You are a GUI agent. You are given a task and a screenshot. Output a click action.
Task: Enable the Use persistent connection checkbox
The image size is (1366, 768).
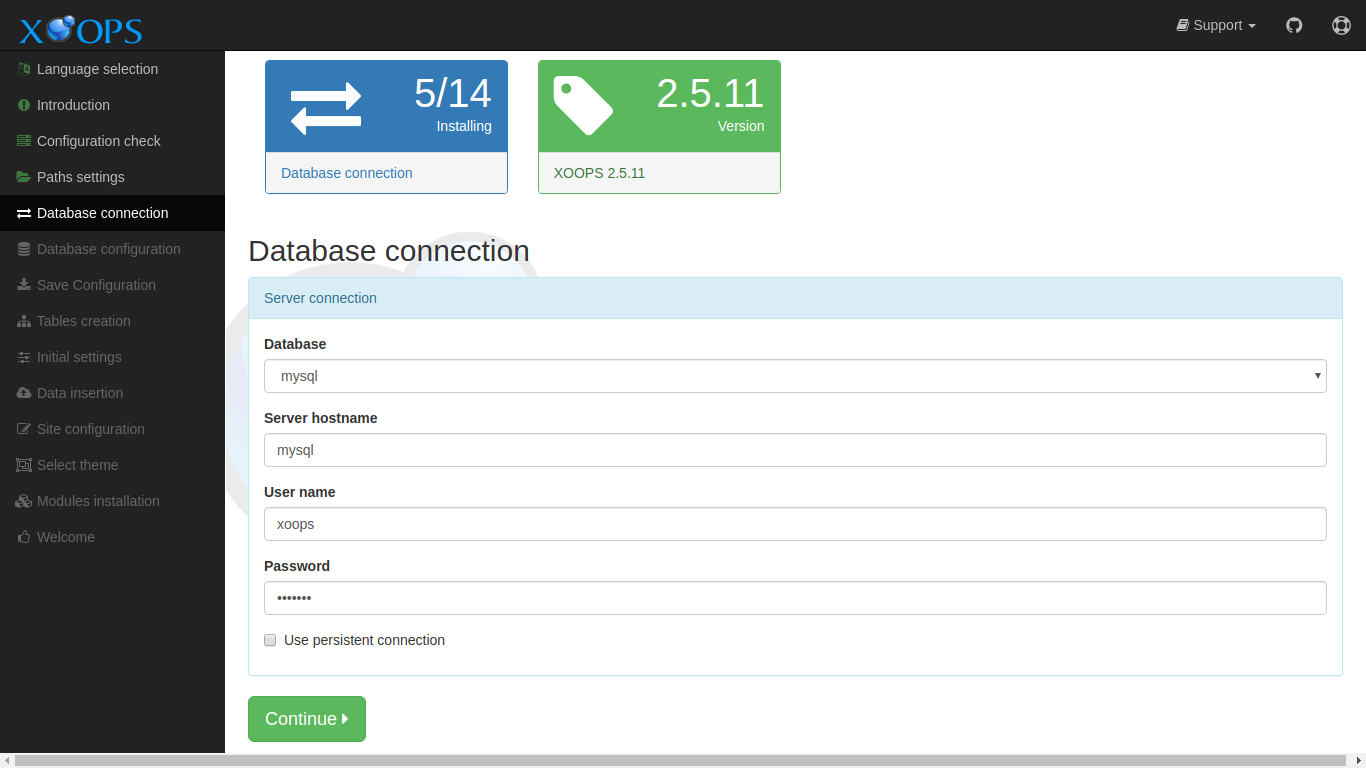tap(270, 639)
